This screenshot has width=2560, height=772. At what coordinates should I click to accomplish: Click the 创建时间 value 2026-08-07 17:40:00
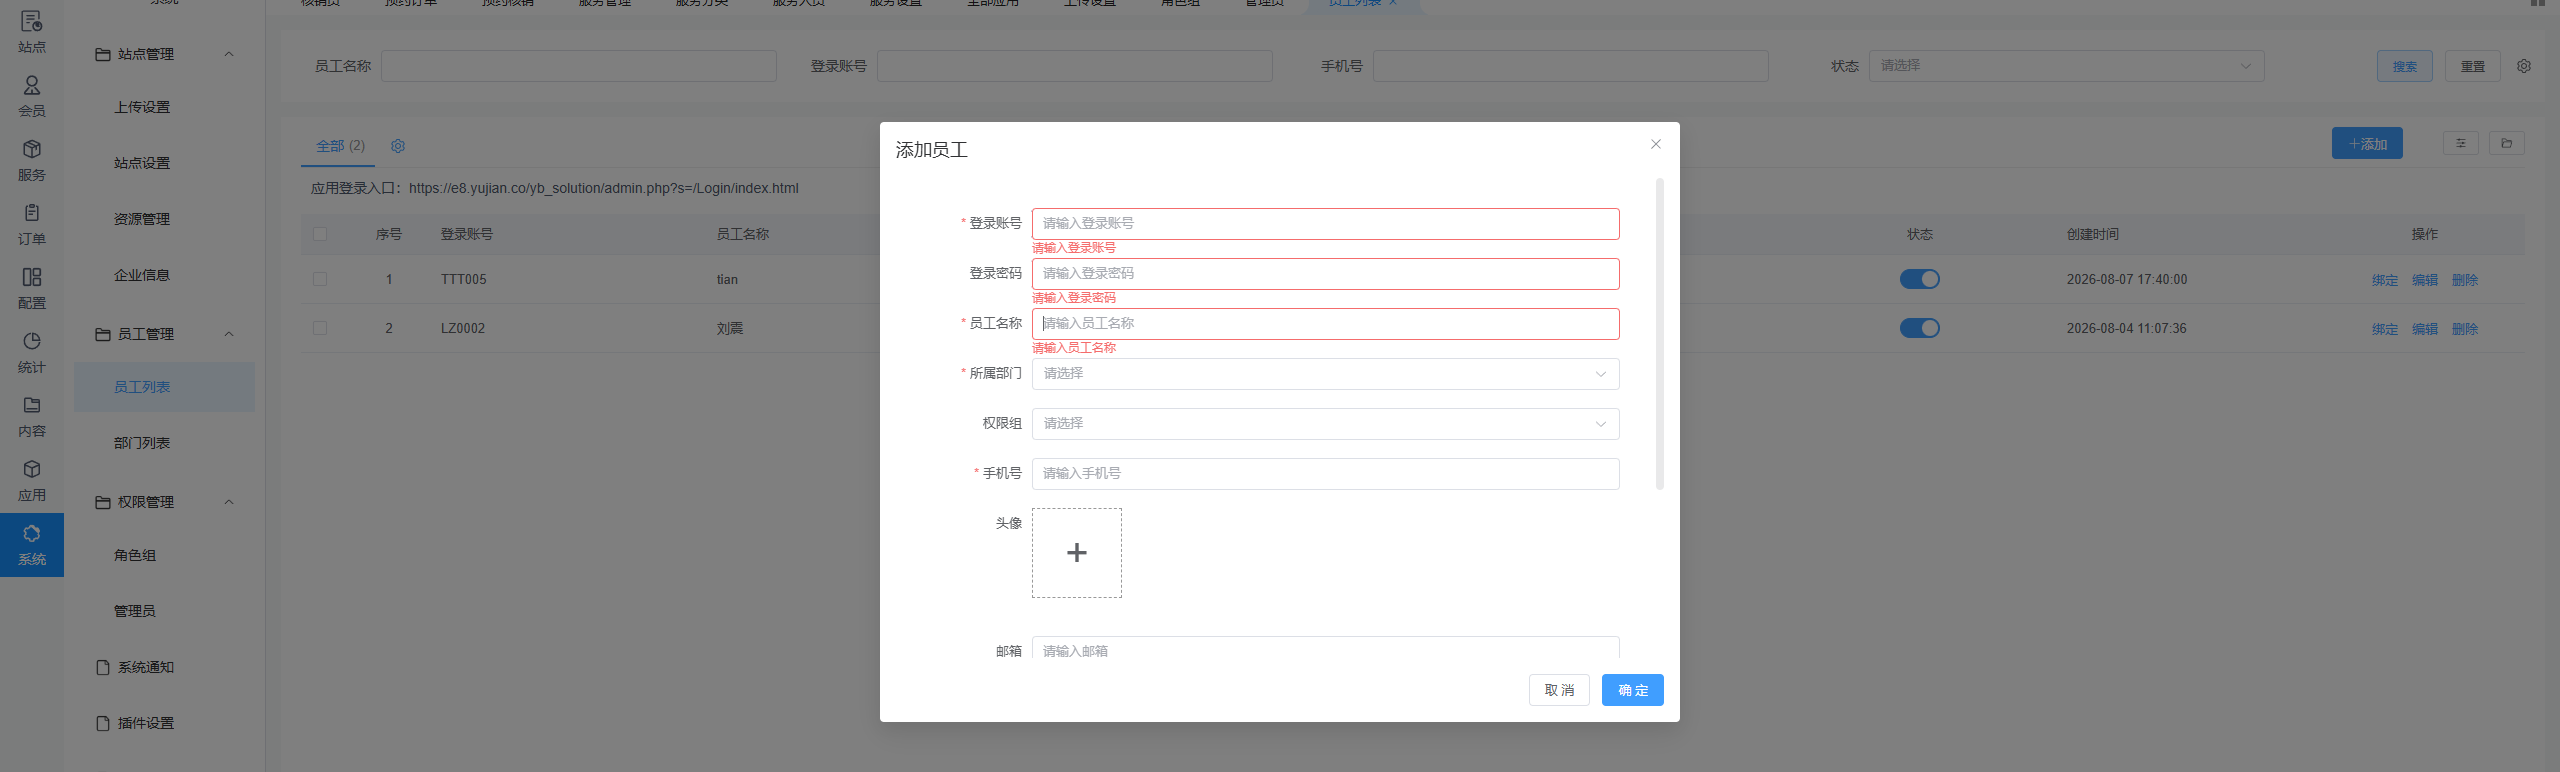tap(2127, 279)
